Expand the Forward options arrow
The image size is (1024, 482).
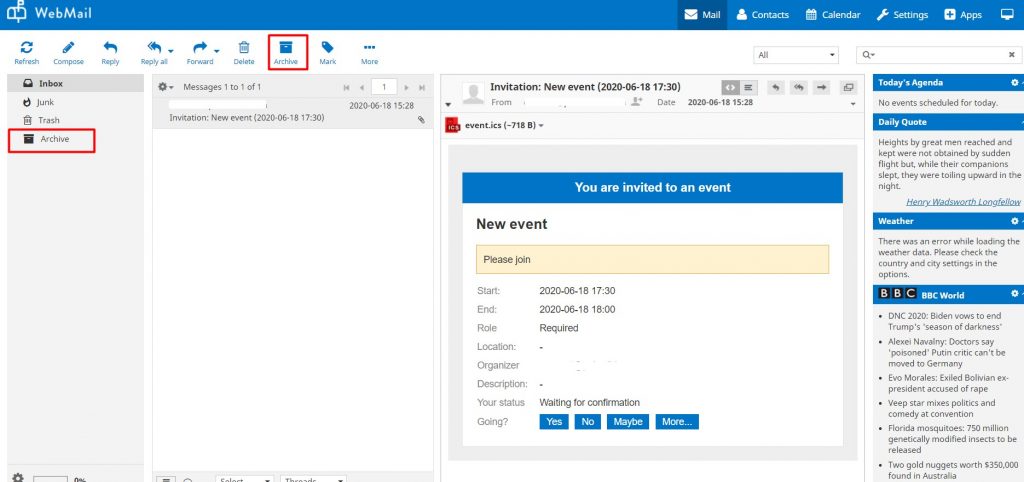216,50
